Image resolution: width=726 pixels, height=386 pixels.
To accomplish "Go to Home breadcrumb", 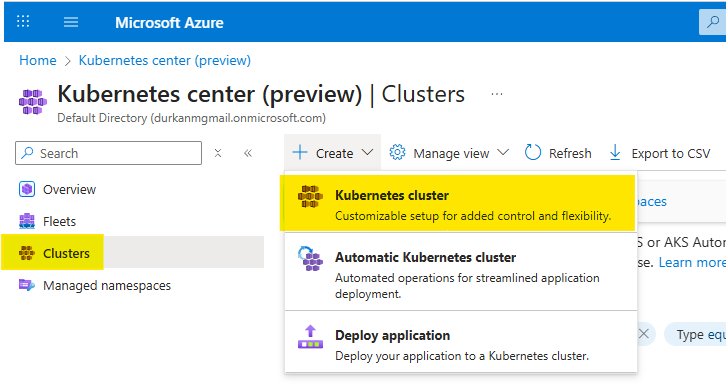I will tap(38, 60).
